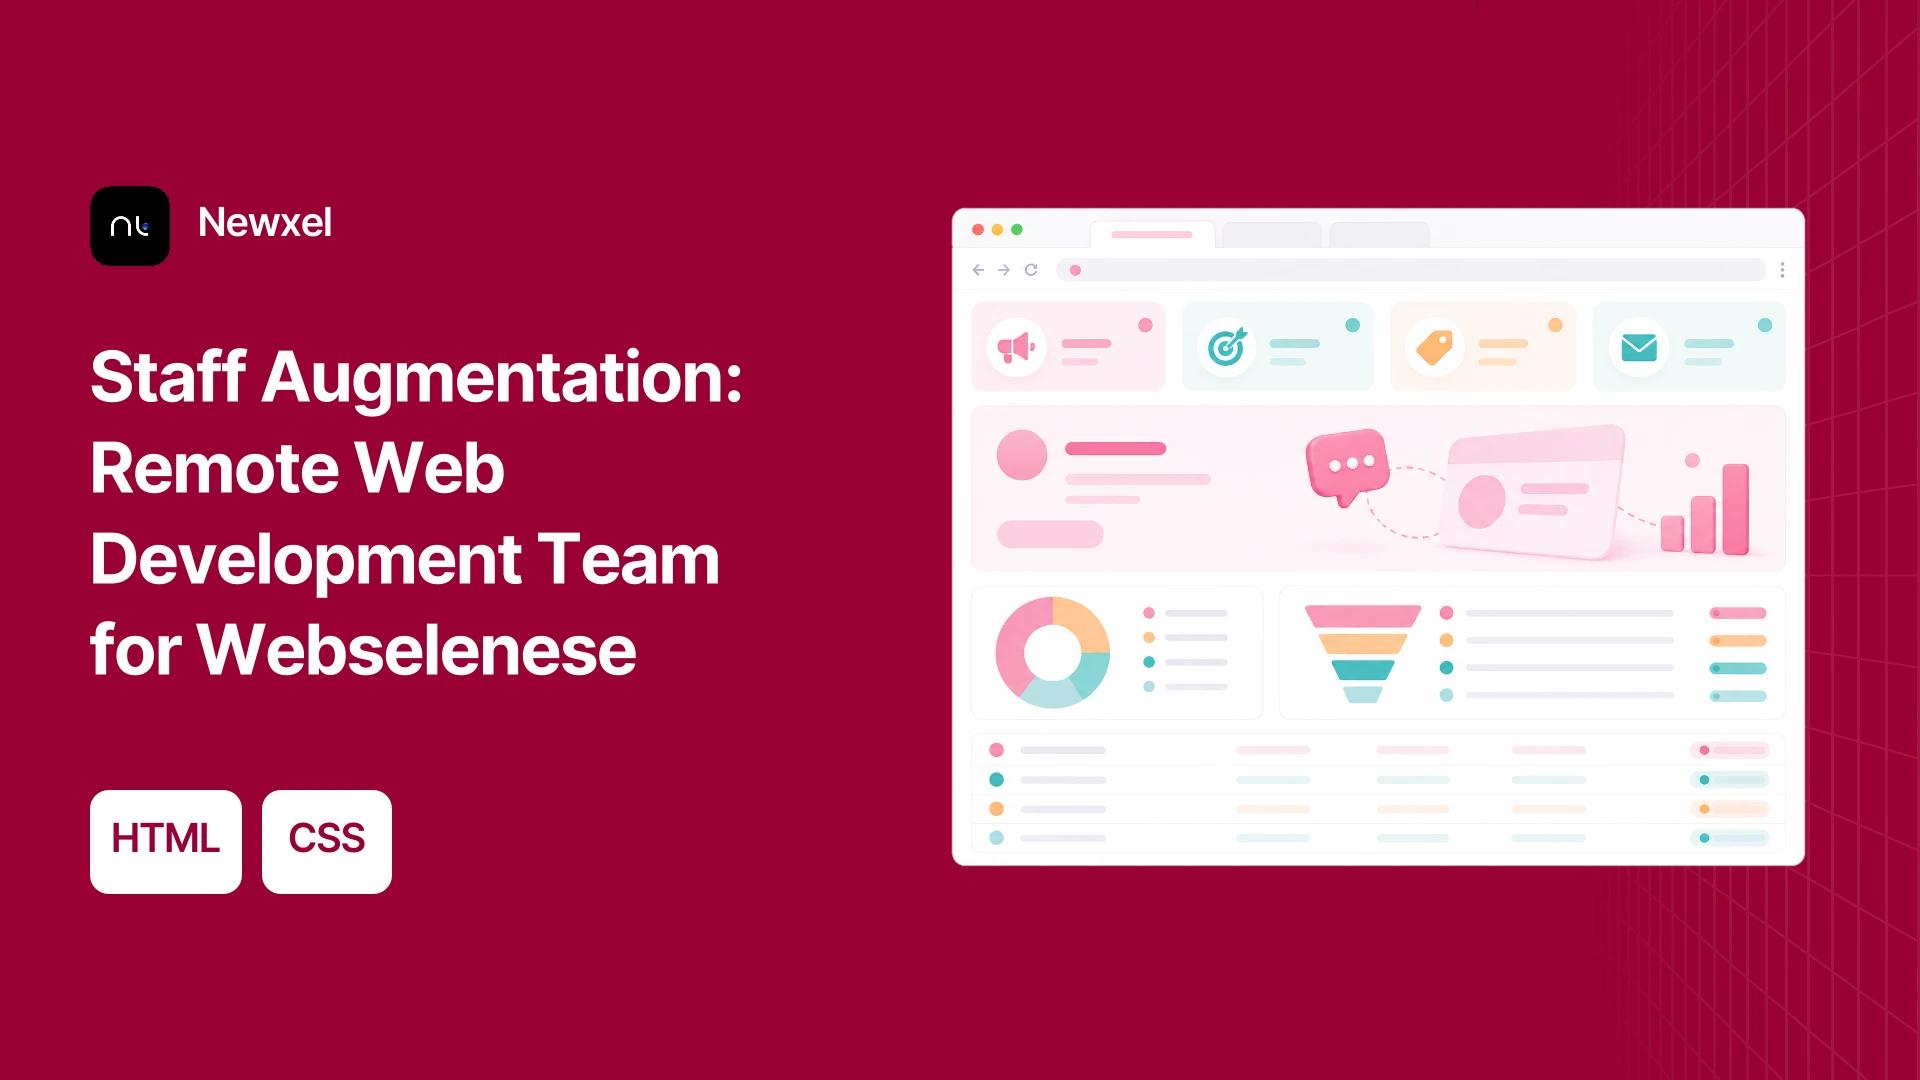Click the browser back arrow in the mockup
The width and height of the screenshot is (1920, 1080).
coord(978,270)
